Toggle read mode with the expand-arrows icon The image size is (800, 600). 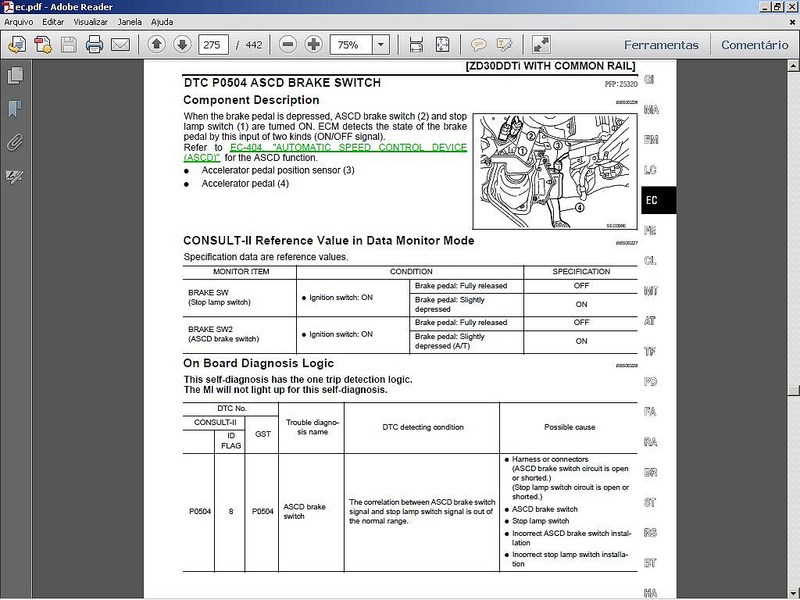click(x=541, y=44)
